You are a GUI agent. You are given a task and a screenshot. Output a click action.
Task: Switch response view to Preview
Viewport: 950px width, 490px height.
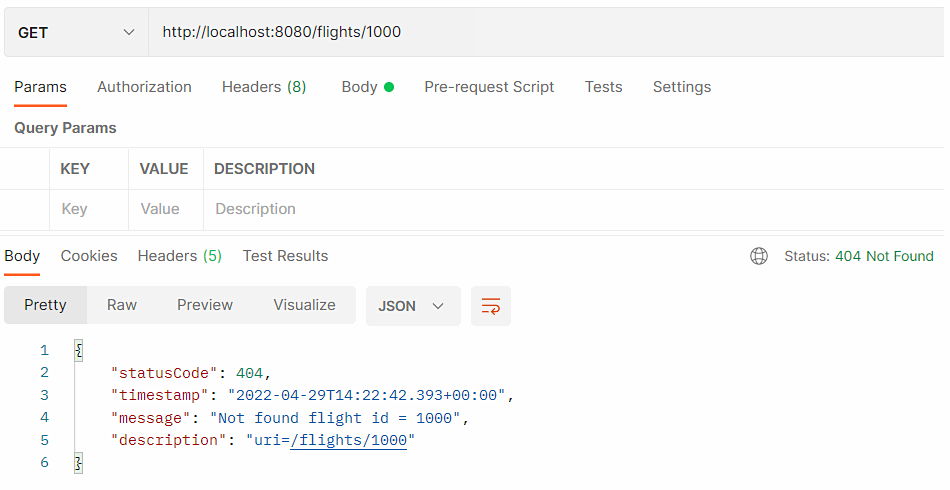coord(205,305)
